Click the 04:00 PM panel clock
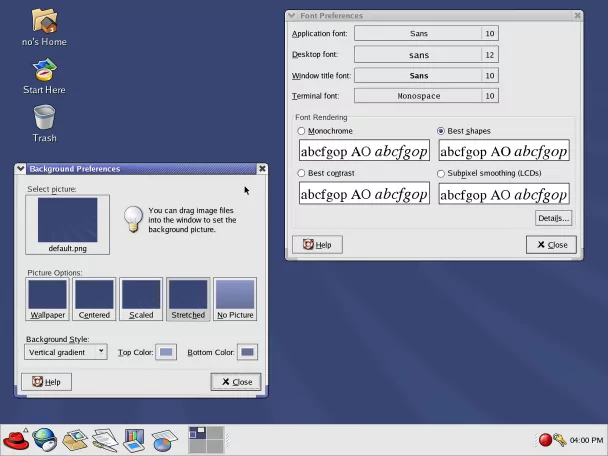Screen dimensions: 608x456 (586, 440)
